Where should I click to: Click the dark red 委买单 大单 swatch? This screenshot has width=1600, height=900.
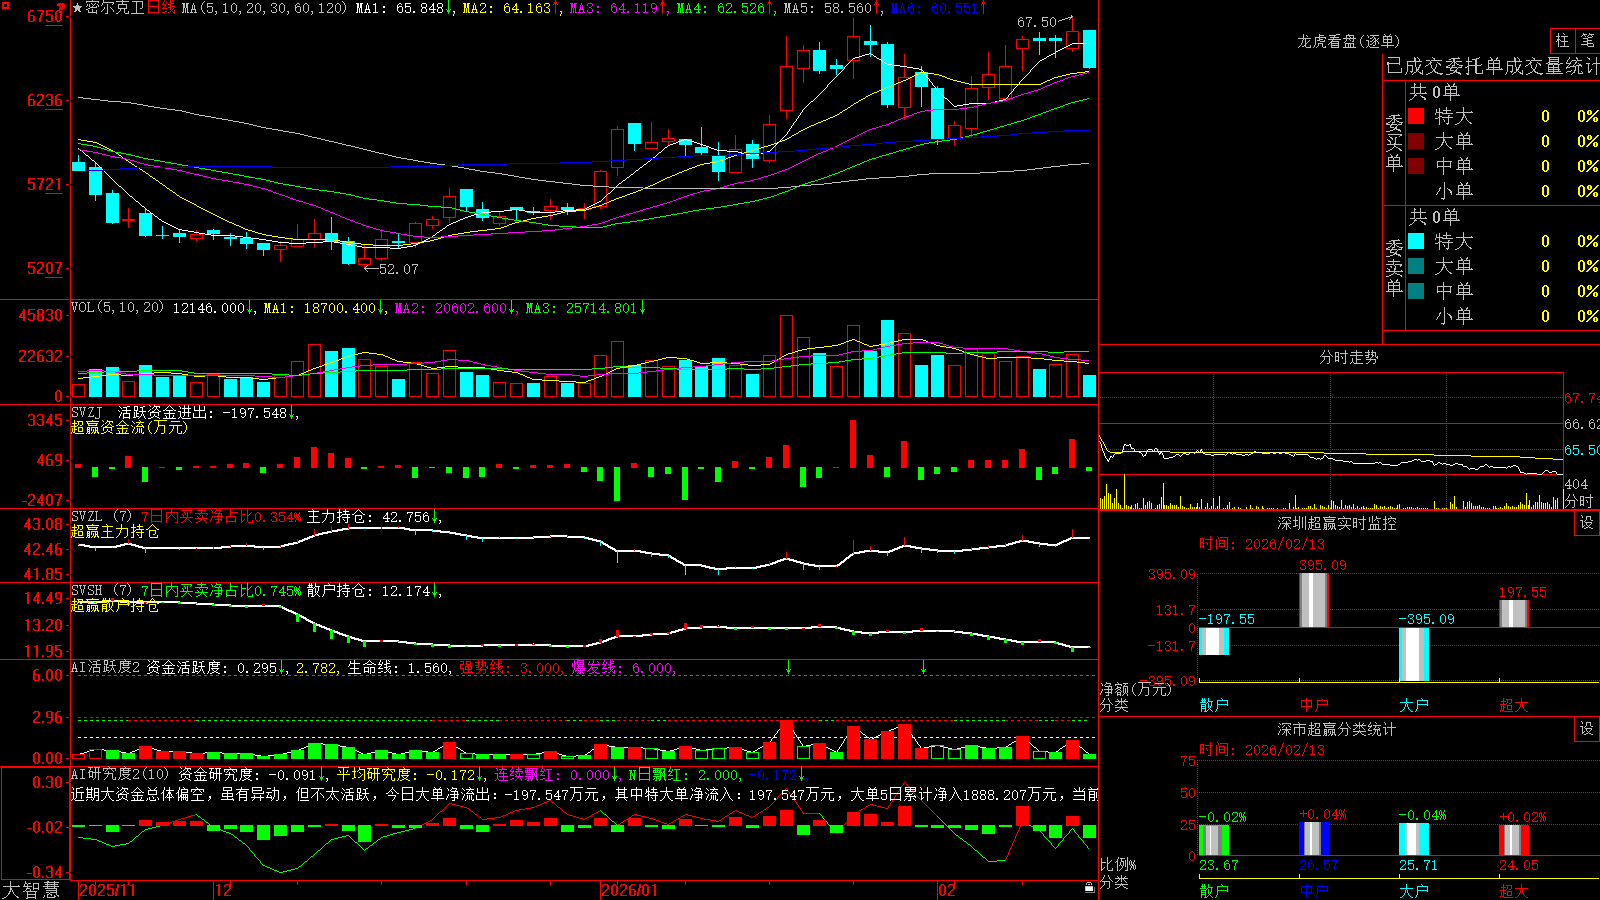[x=1416, y=141]
